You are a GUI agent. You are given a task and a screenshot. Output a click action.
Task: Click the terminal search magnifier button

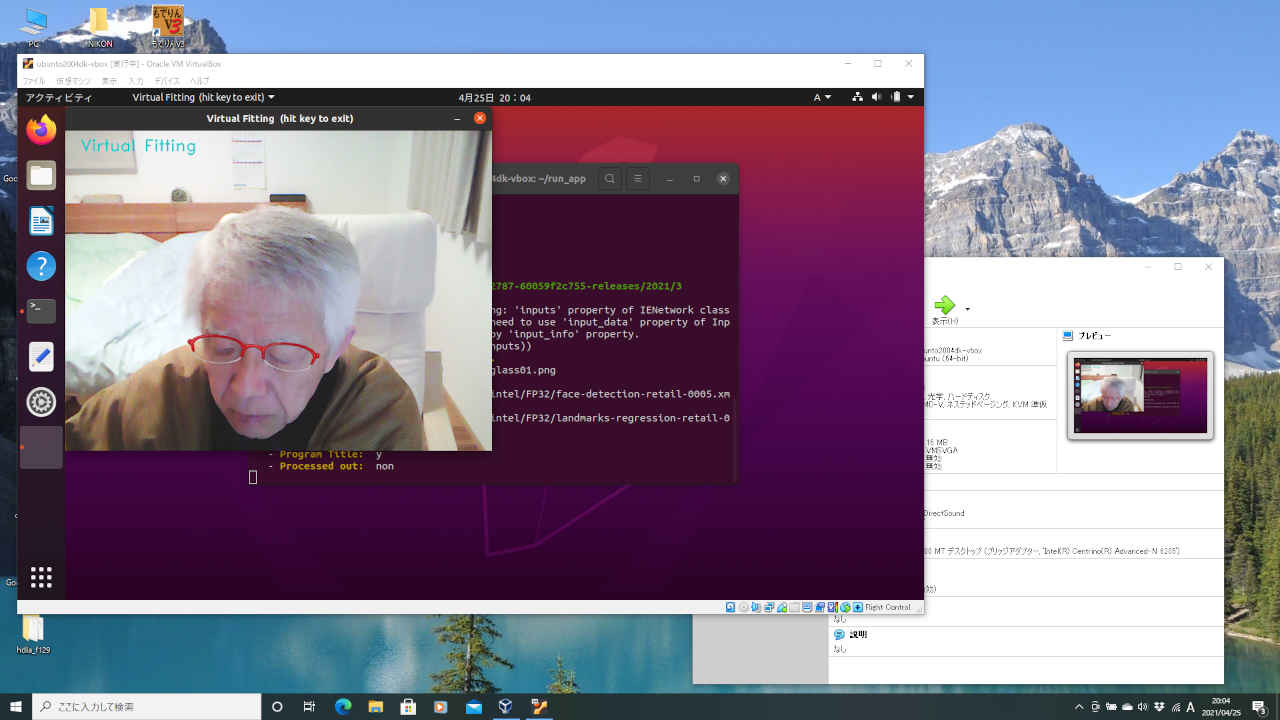[x=609, y=179]
